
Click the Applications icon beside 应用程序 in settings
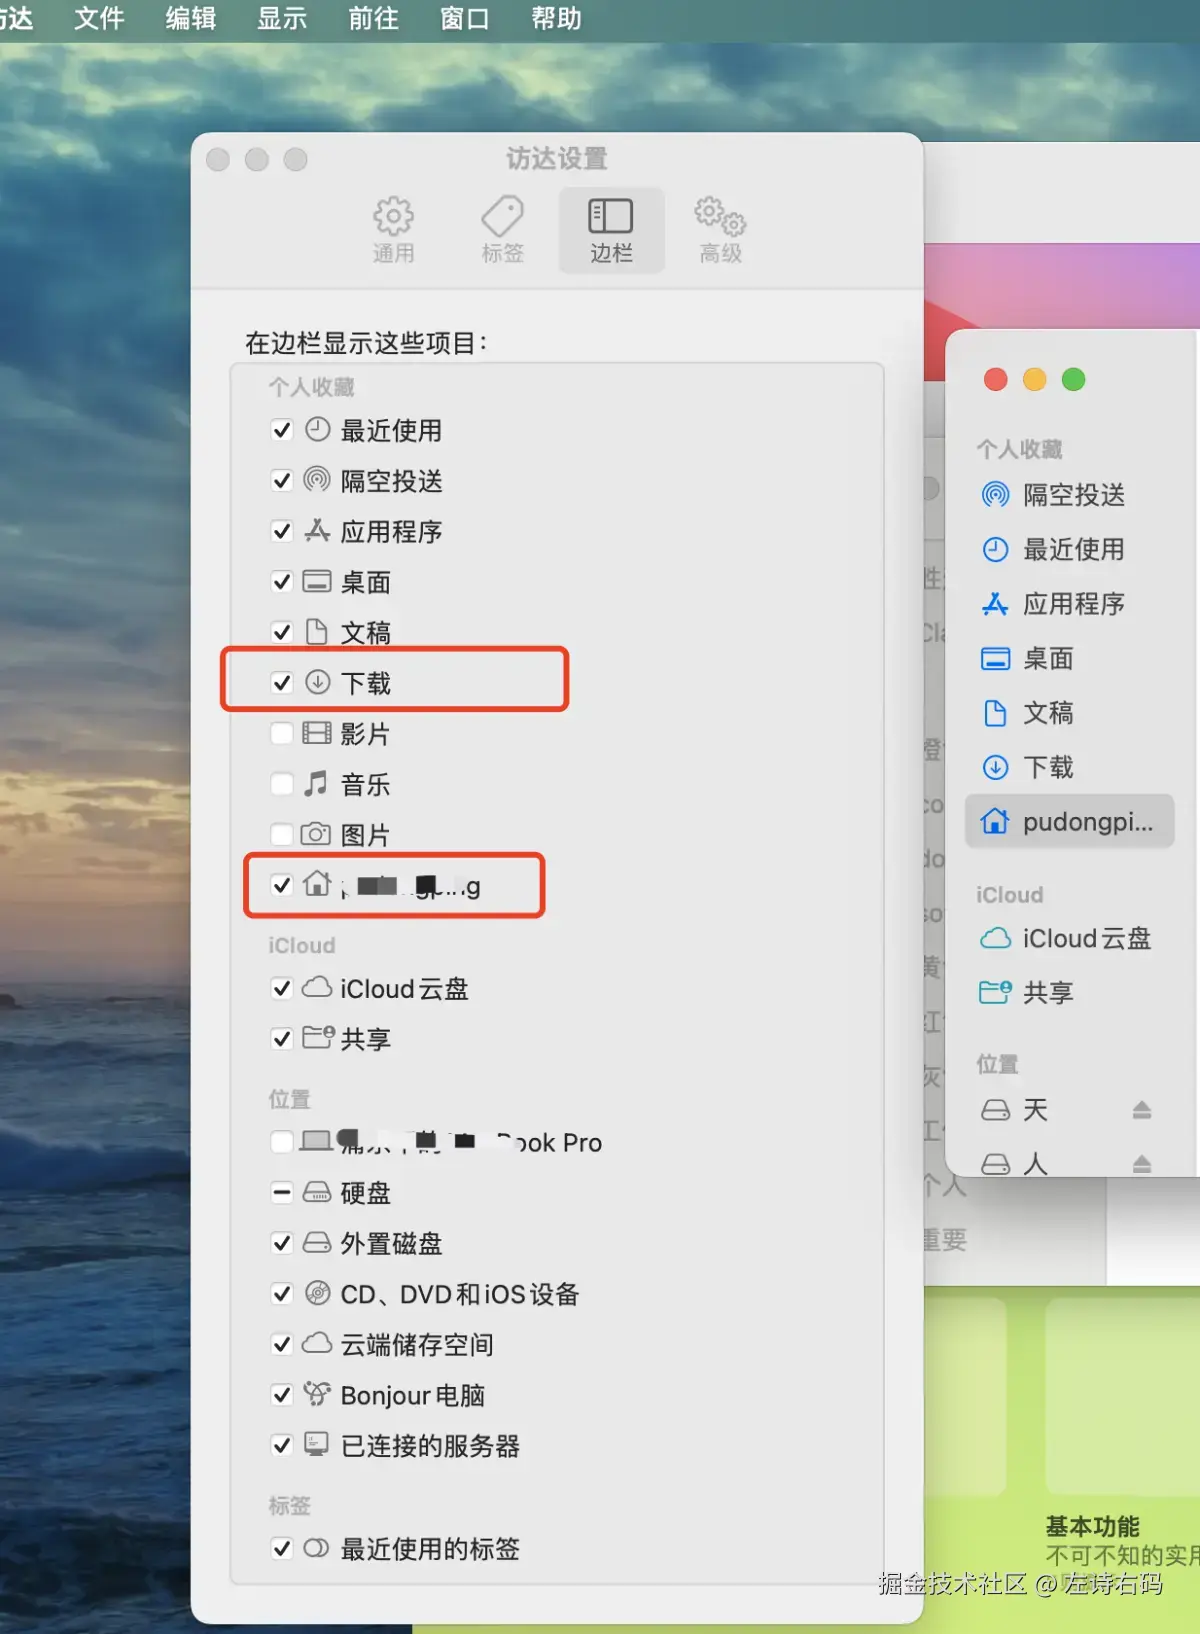[x=317, y=530]
